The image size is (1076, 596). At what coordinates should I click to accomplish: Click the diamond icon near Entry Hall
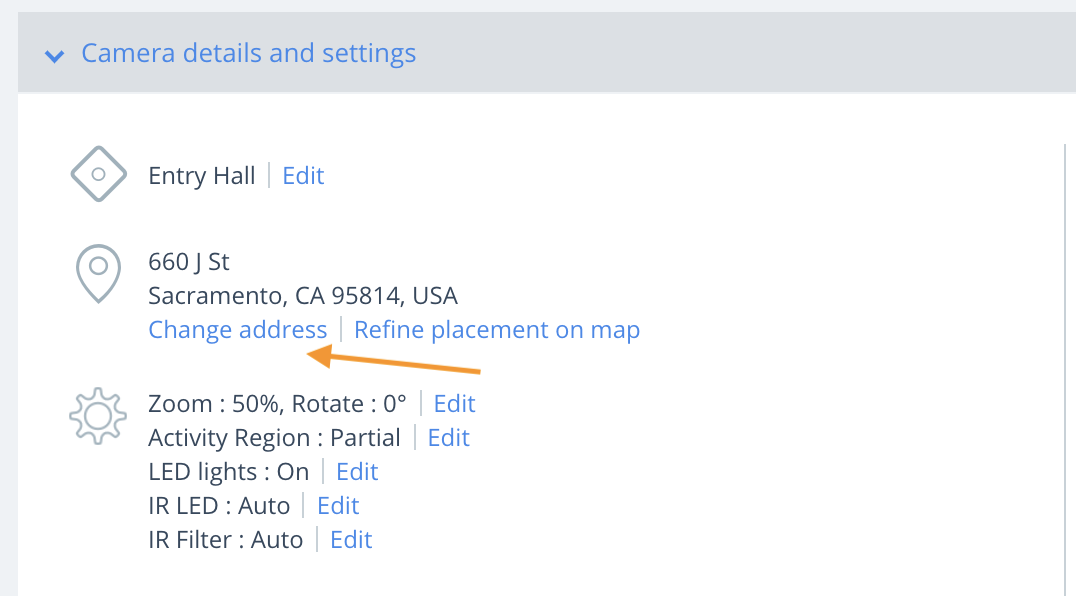(x=97, y=174)
